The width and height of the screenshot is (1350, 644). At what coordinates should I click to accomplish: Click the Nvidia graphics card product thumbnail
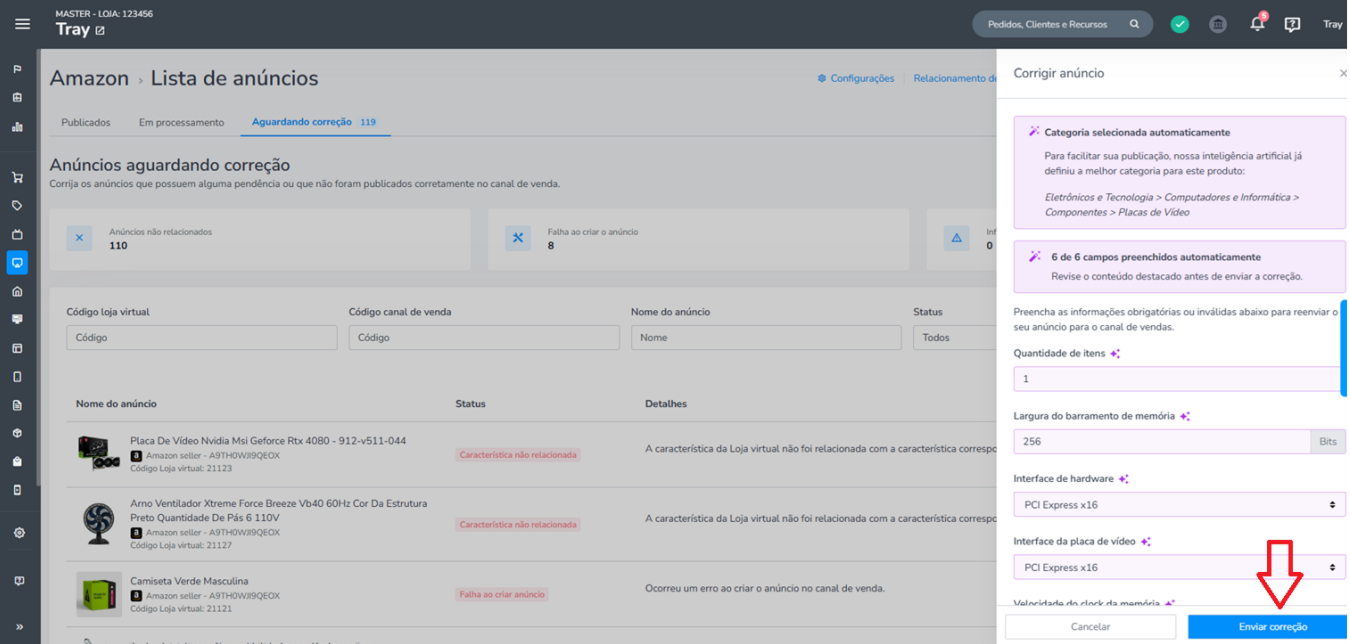click(99, 453)
